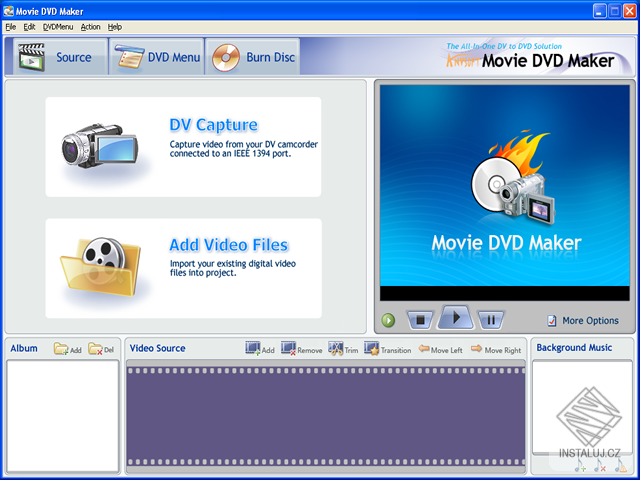Click the green round preview button
640x480 pixels.
tap(388, 320)
